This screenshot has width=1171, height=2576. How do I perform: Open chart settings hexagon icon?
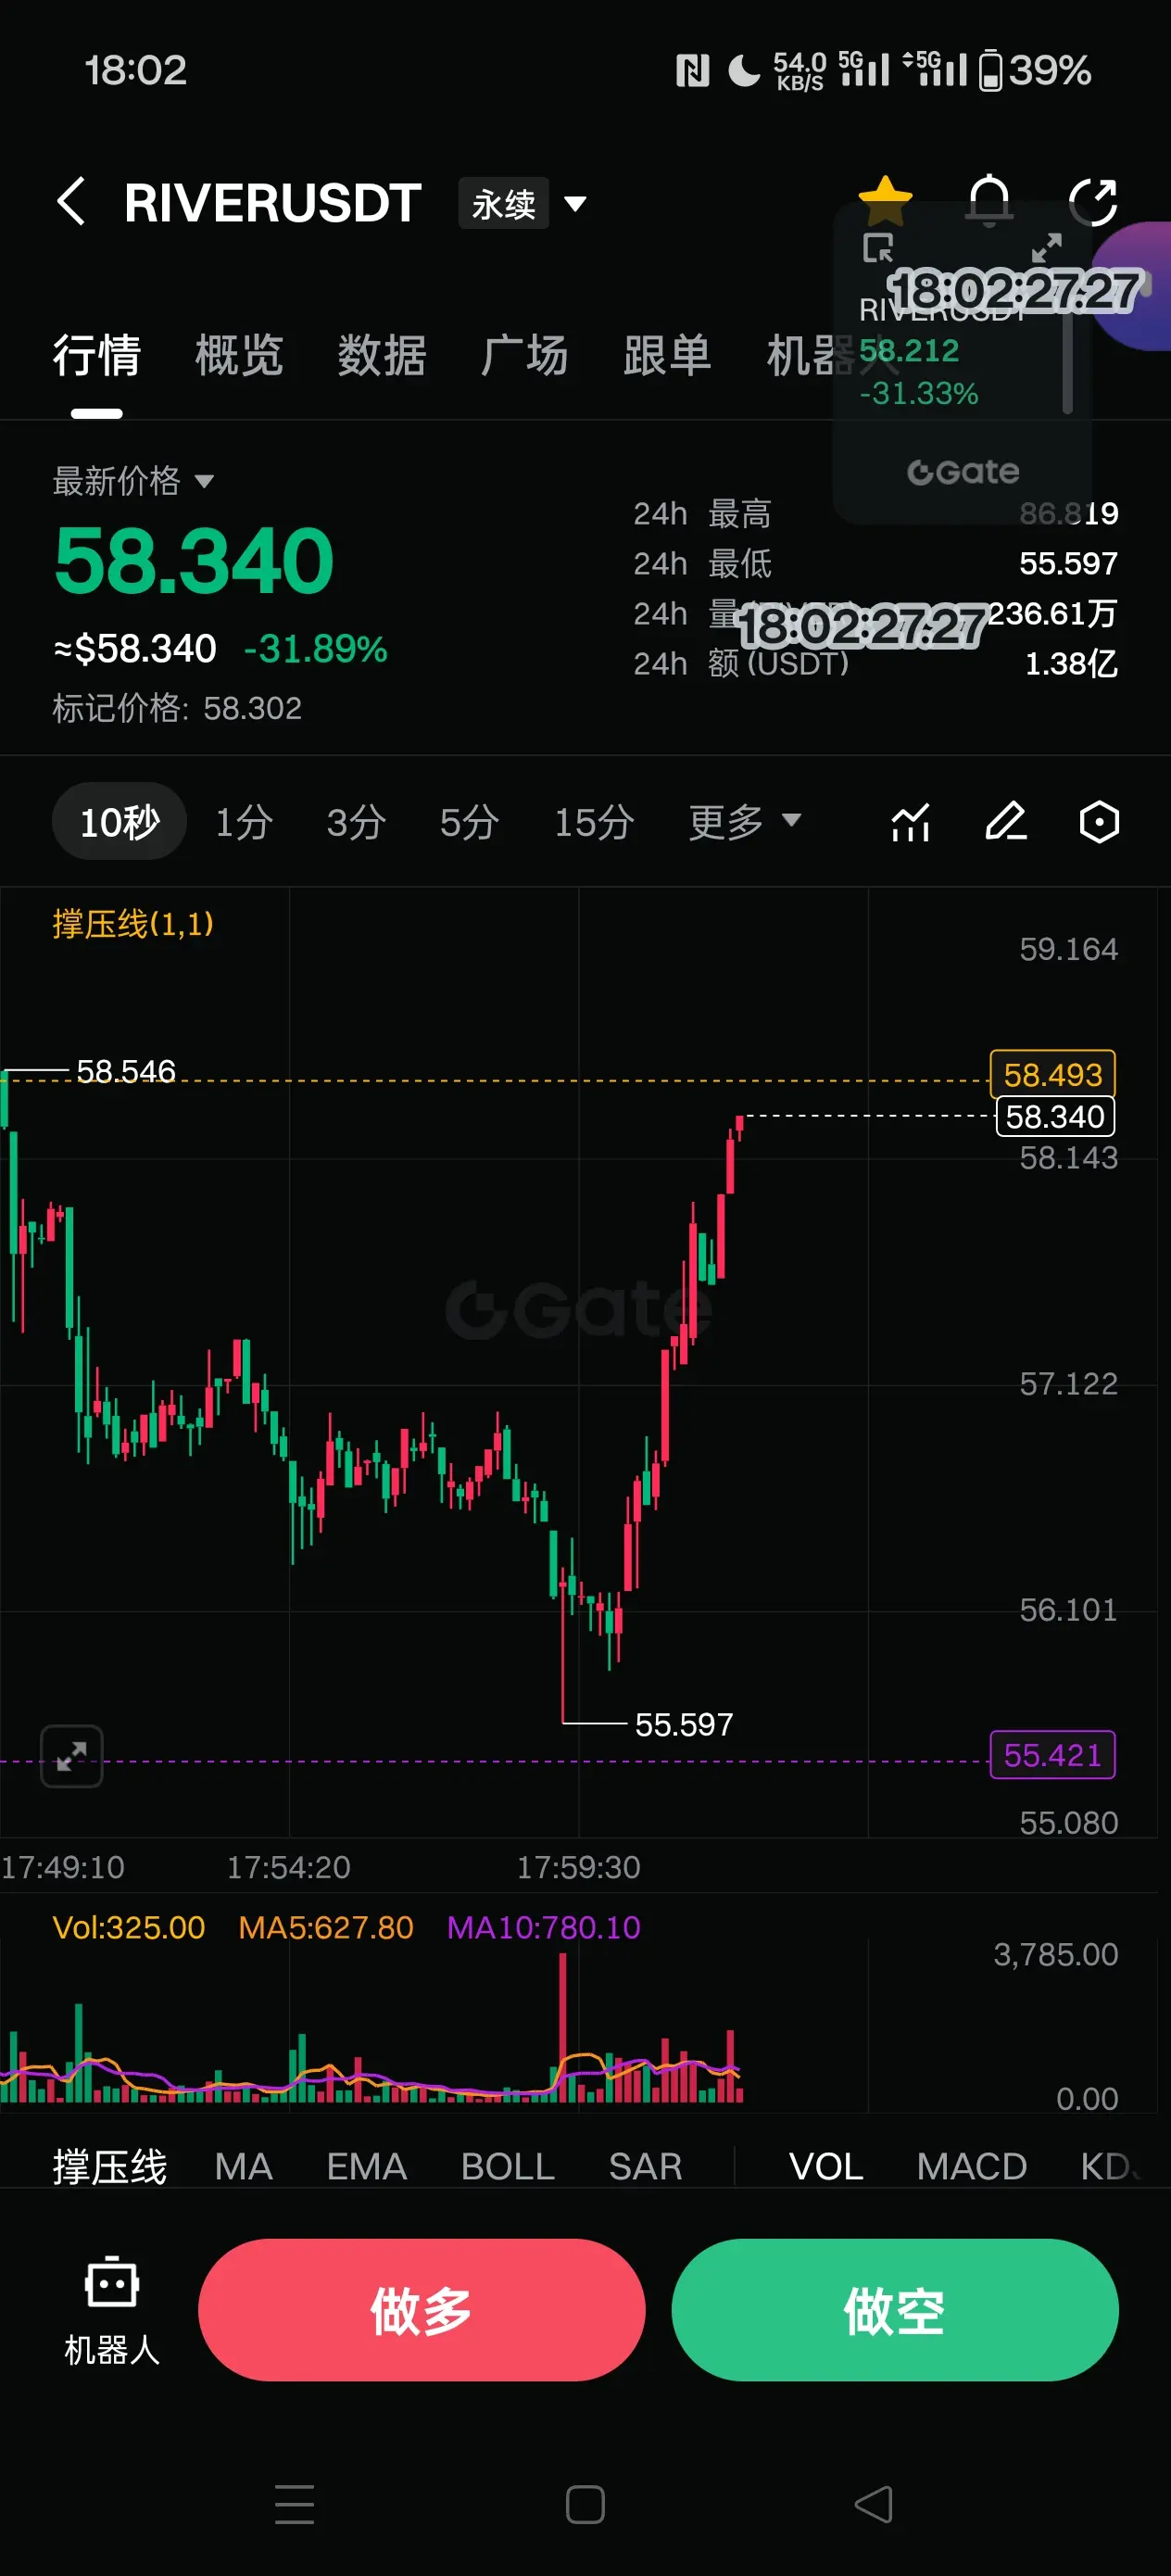click(1099, 822)
